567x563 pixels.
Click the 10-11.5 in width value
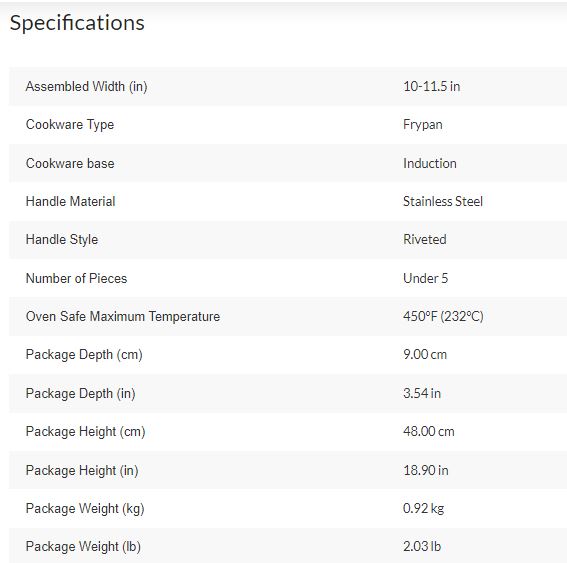(x=431, y=86)
